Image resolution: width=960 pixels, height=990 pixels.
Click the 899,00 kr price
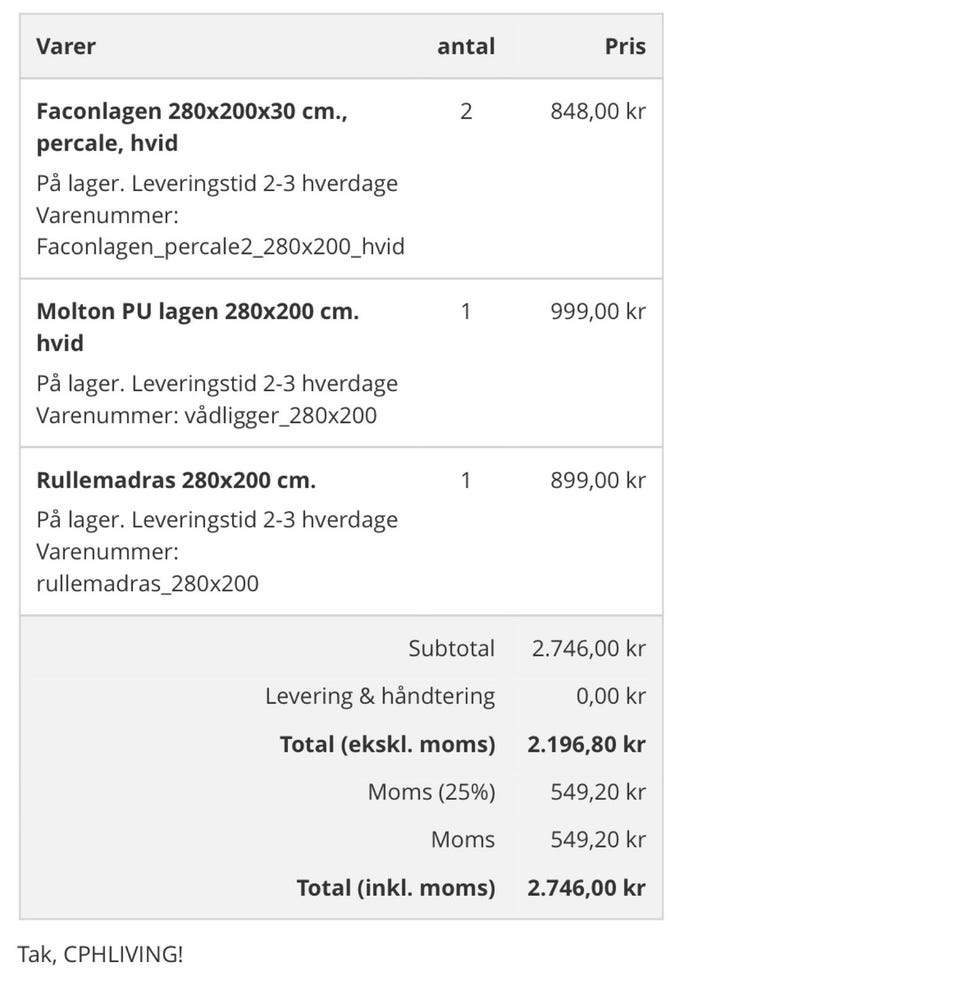coord(598,480)
